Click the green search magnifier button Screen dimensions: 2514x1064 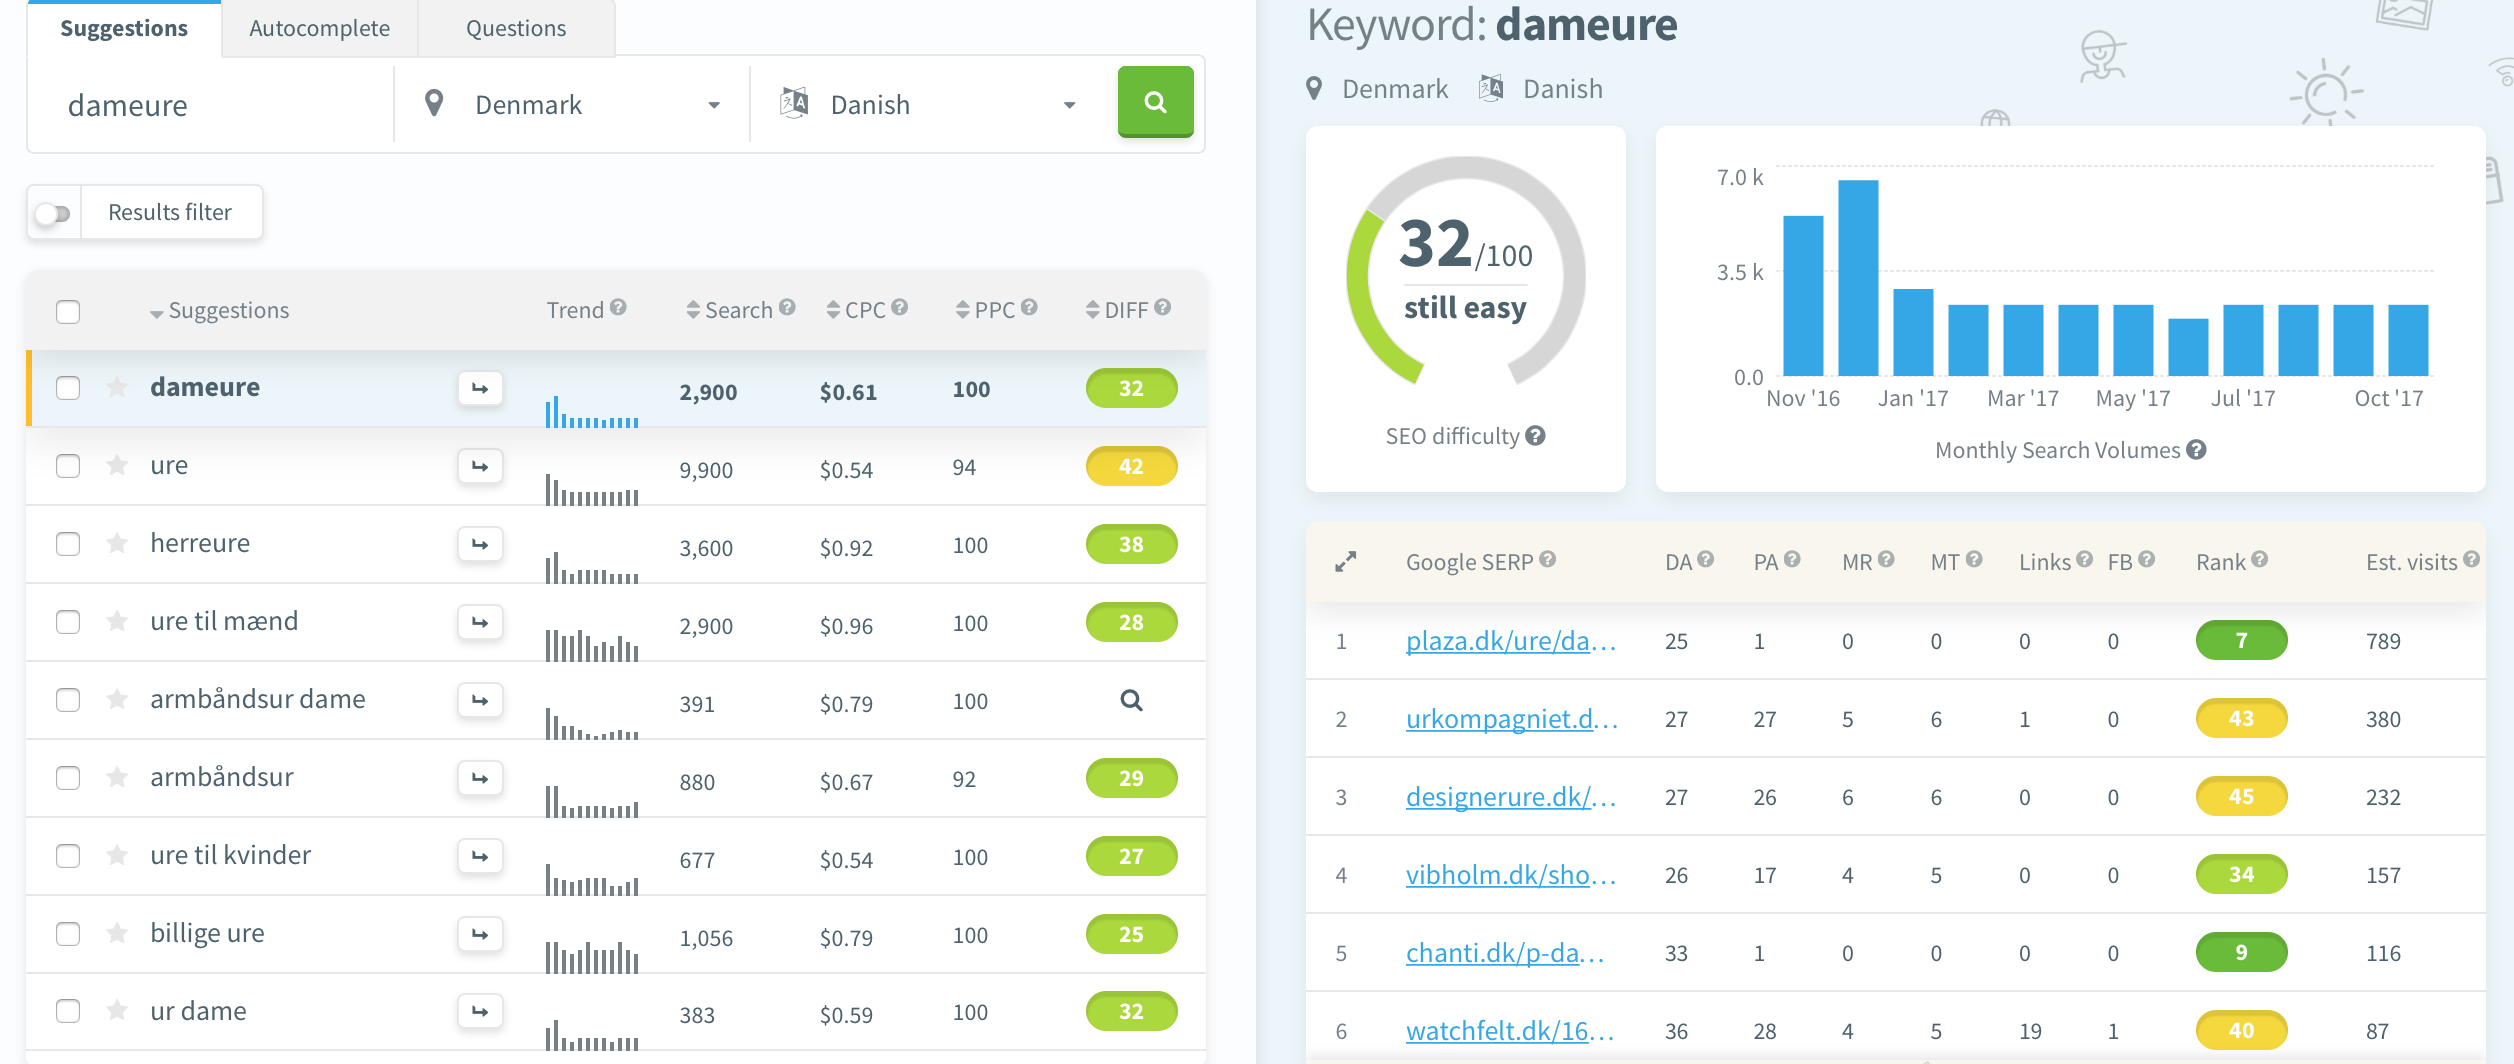point(1155,102)
